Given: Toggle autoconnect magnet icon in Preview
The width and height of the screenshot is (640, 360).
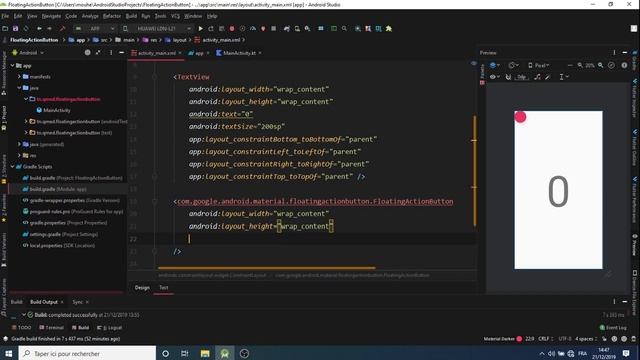Looking at the screenshot, I should click(508, 77).
